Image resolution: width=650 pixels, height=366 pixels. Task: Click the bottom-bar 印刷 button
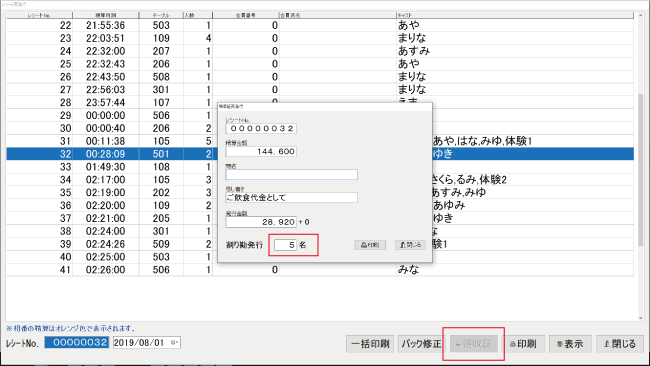(523, 344)
